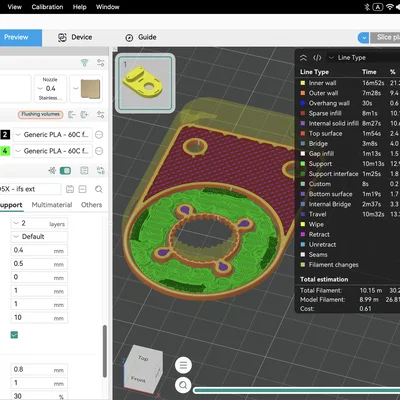Open the nozzle 0.4 dropdown
This screenshot has width=400, height=400.
(50, 88)
